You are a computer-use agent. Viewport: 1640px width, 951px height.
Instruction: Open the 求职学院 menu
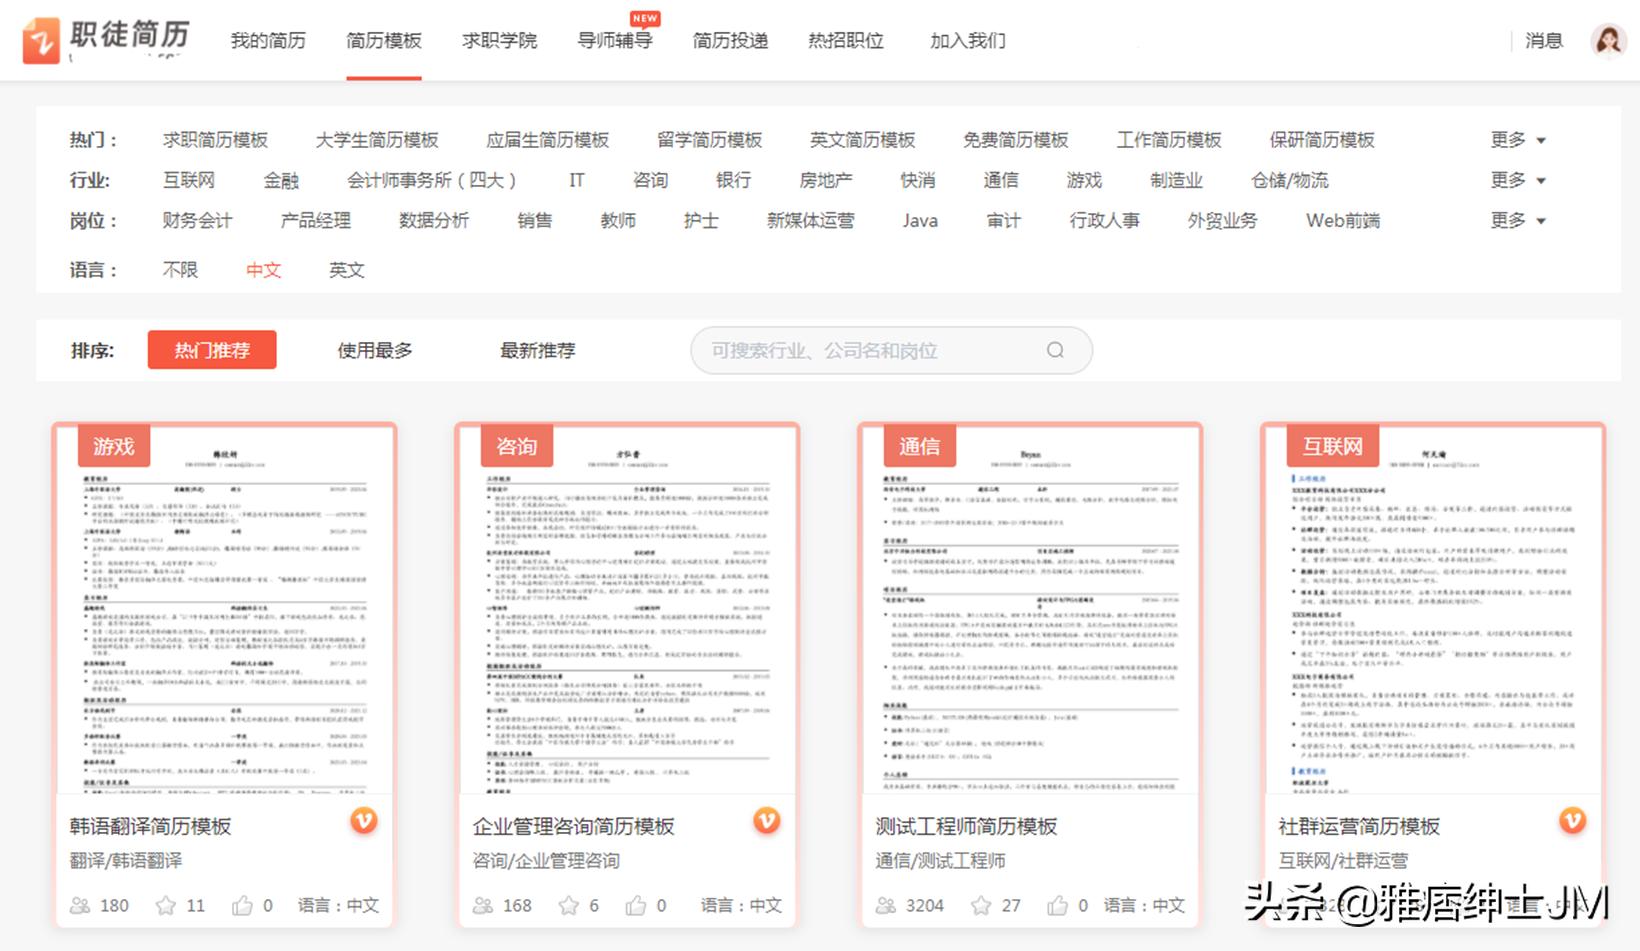500,42
